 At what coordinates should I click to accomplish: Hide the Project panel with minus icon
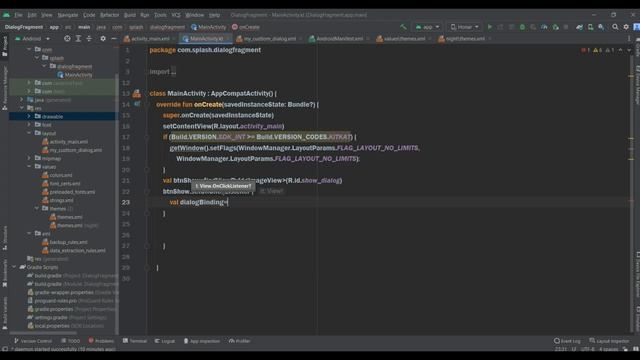[x=114, y=38]
